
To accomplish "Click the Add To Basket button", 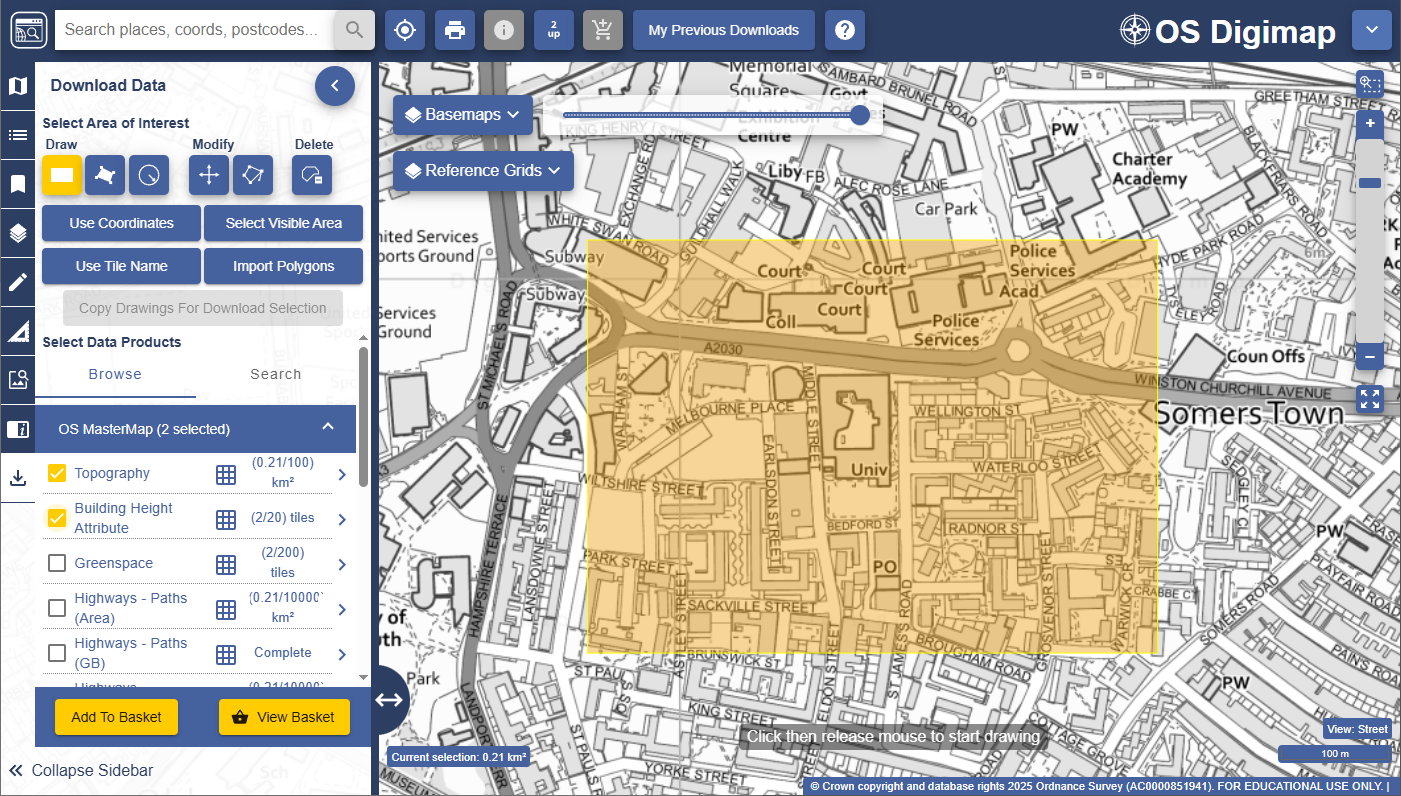I will coord(116,717).
